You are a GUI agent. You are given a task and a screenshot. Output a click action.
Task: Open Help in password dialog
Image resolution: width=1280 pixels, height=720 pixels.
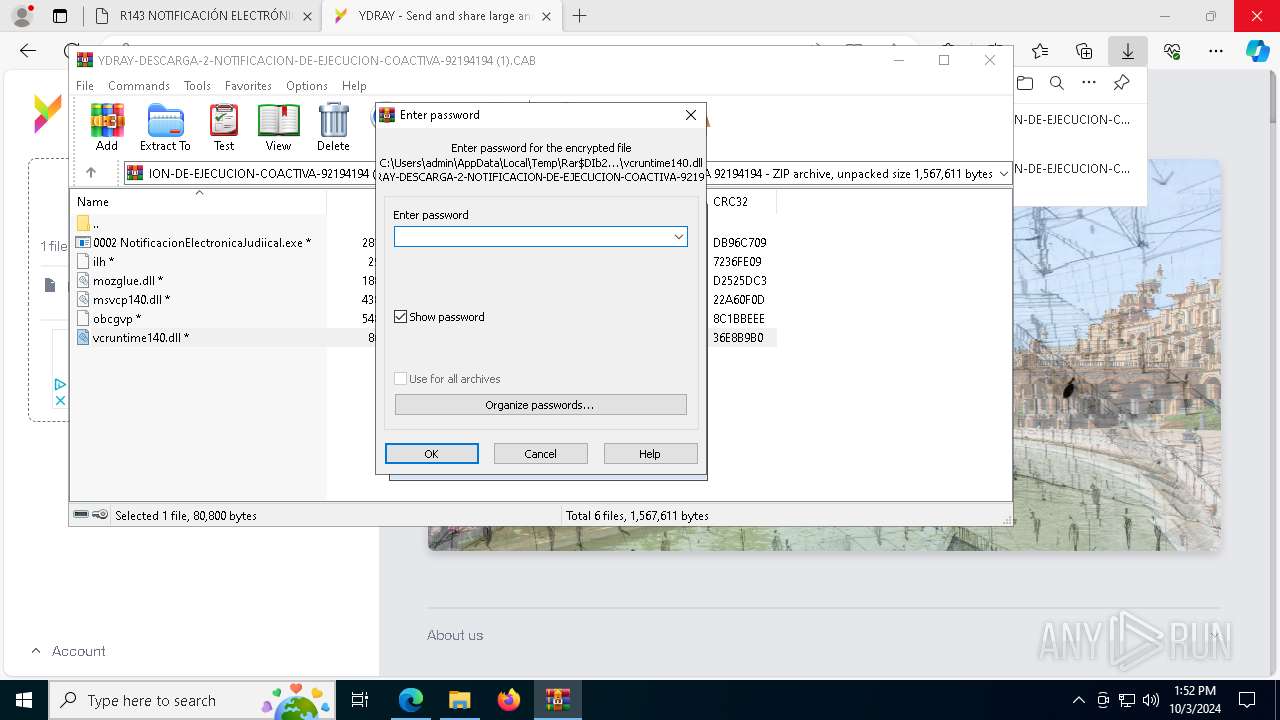coord(650,454)
